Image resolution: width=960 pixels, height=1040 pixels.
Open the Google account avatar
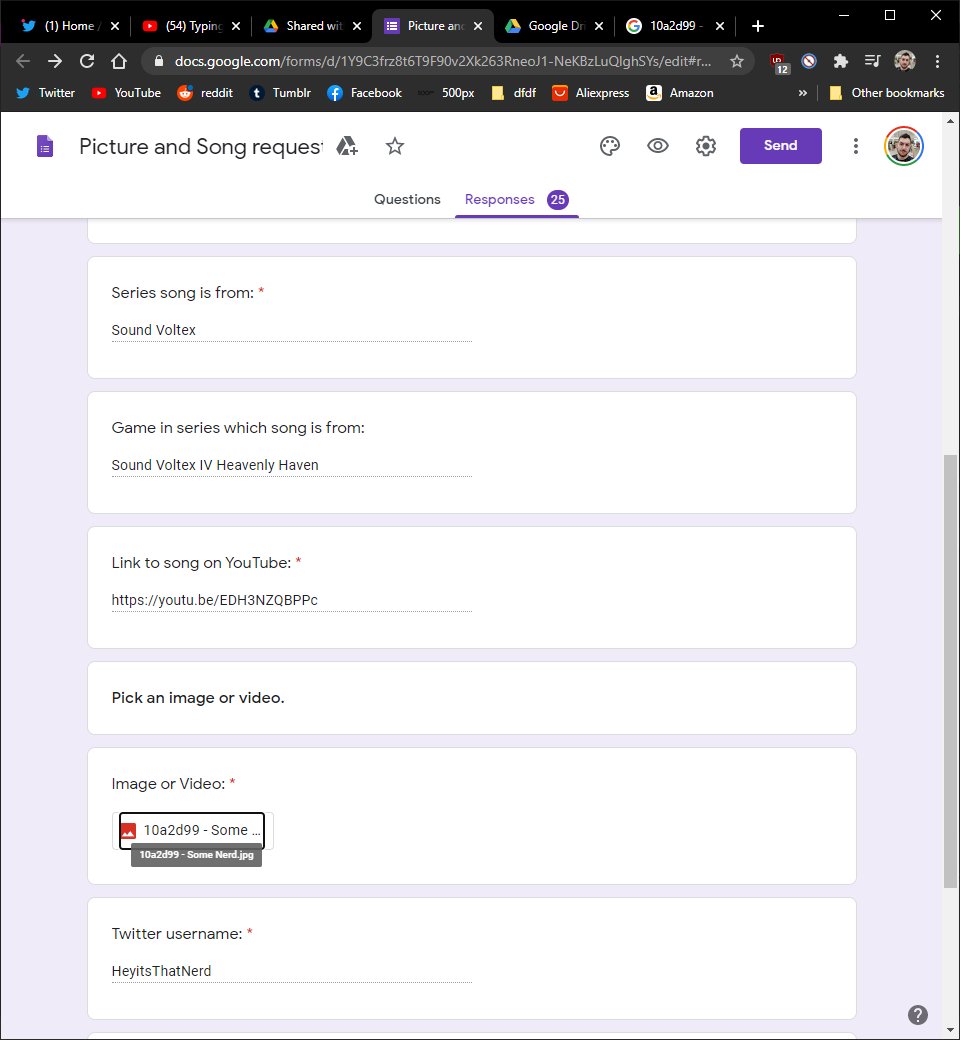pyautogui.click(x=904, y=146)
